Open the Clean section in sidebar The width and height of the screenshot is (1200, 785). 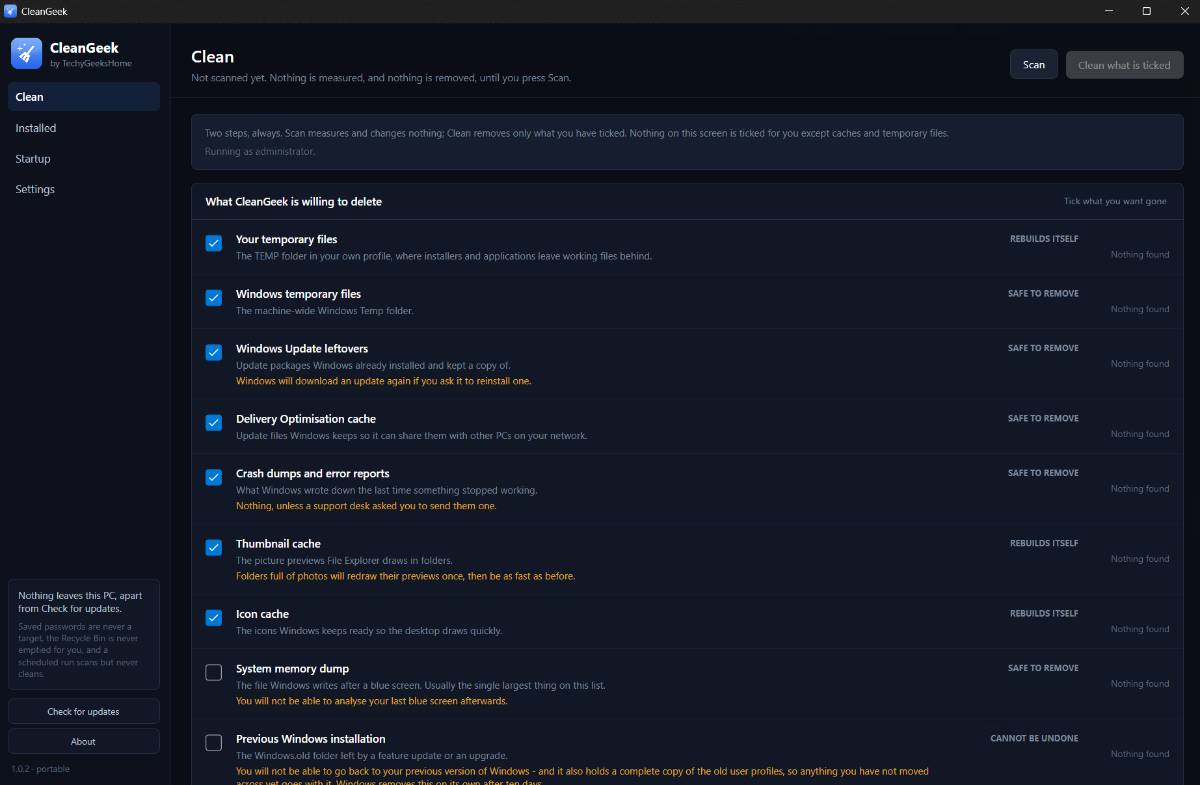coord(84,97)
